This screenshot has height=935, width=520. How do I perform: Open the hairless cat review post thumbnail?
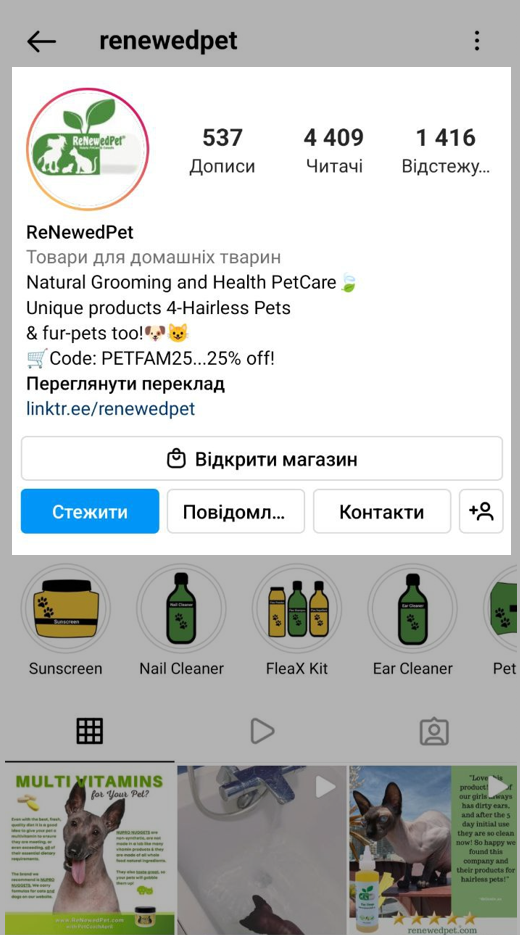(434, 850)
